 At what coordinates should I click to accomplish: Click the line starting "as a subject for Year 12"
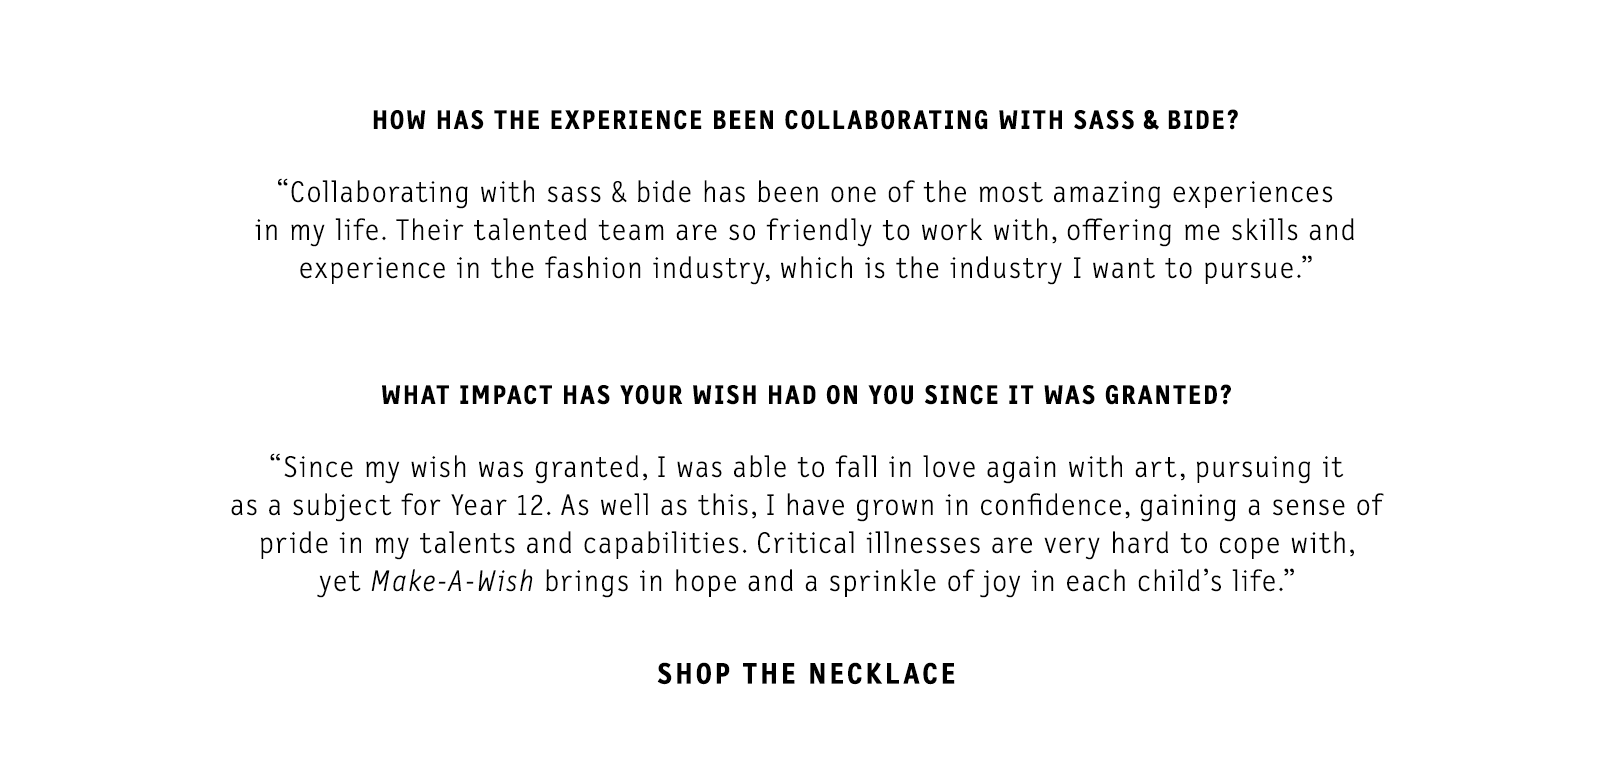806,505
